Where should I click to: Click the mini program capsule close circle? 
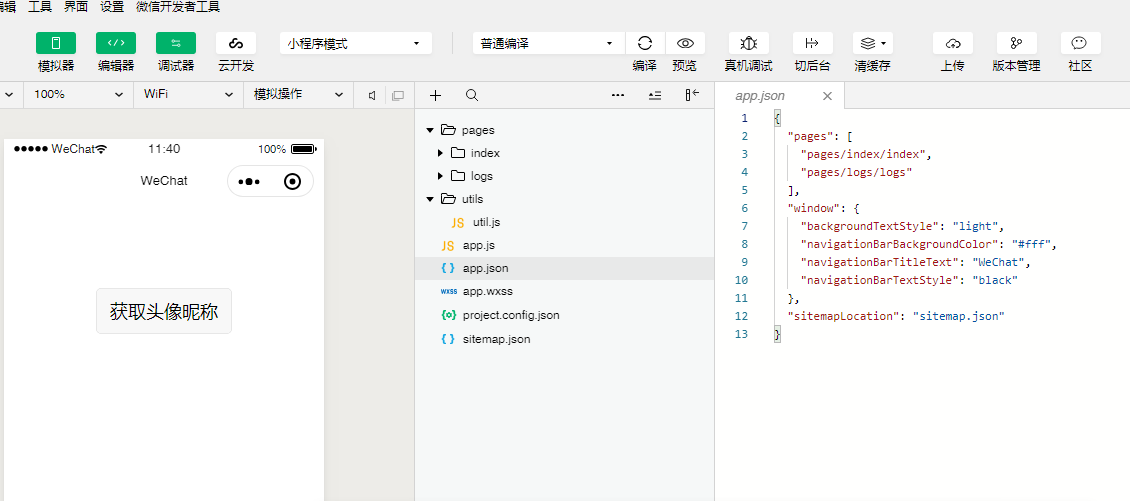292,182
